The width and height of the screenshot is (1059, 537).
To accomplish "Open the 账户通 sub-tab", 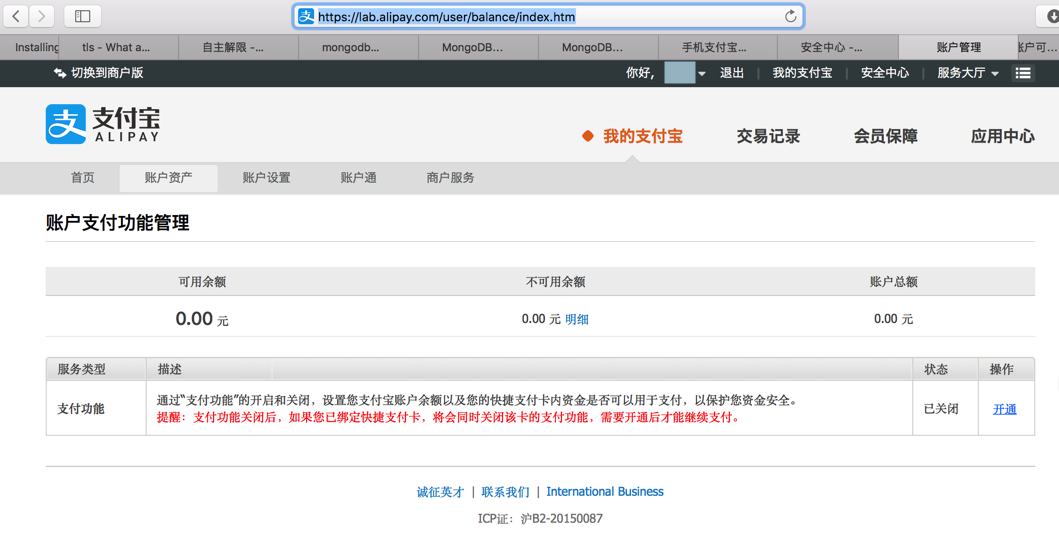I will coord(358,178).
